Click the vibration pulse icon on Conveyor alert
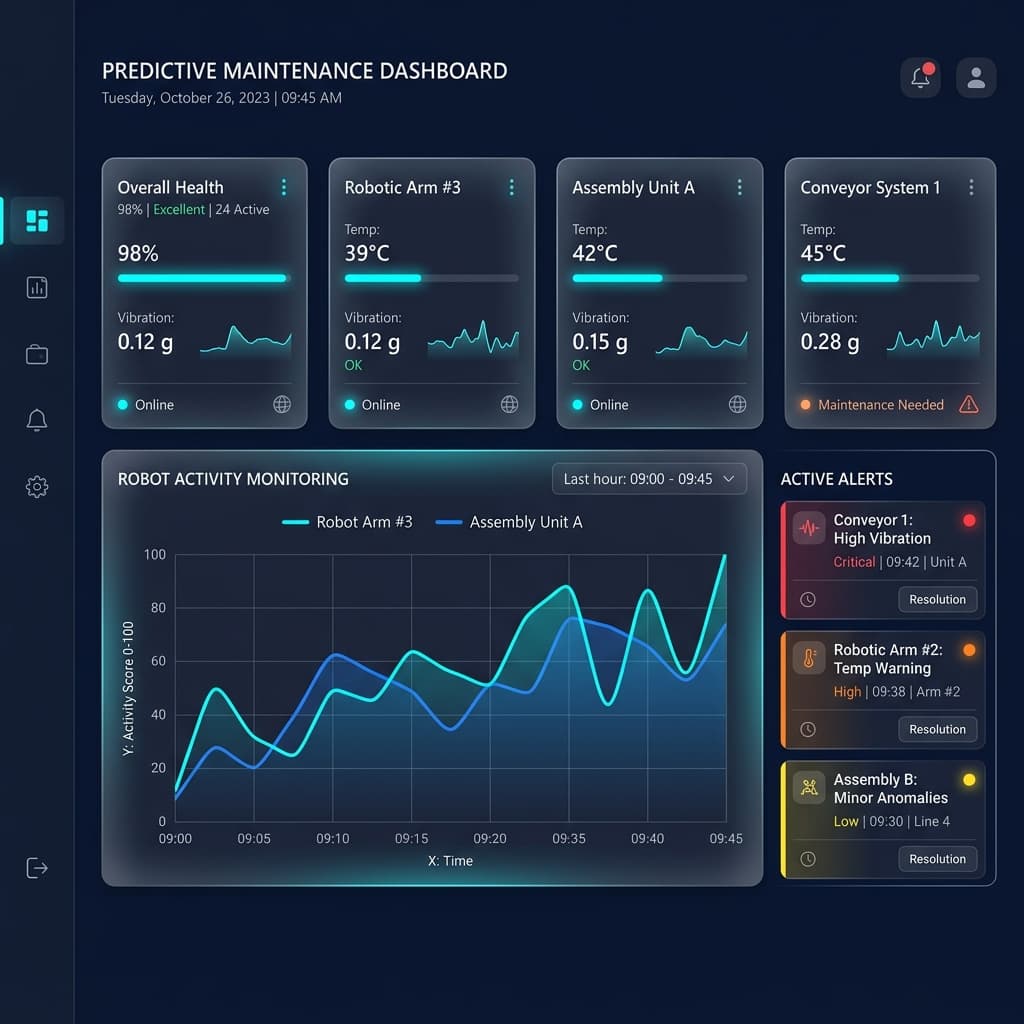1024x1024 pixels. [809, 528]
